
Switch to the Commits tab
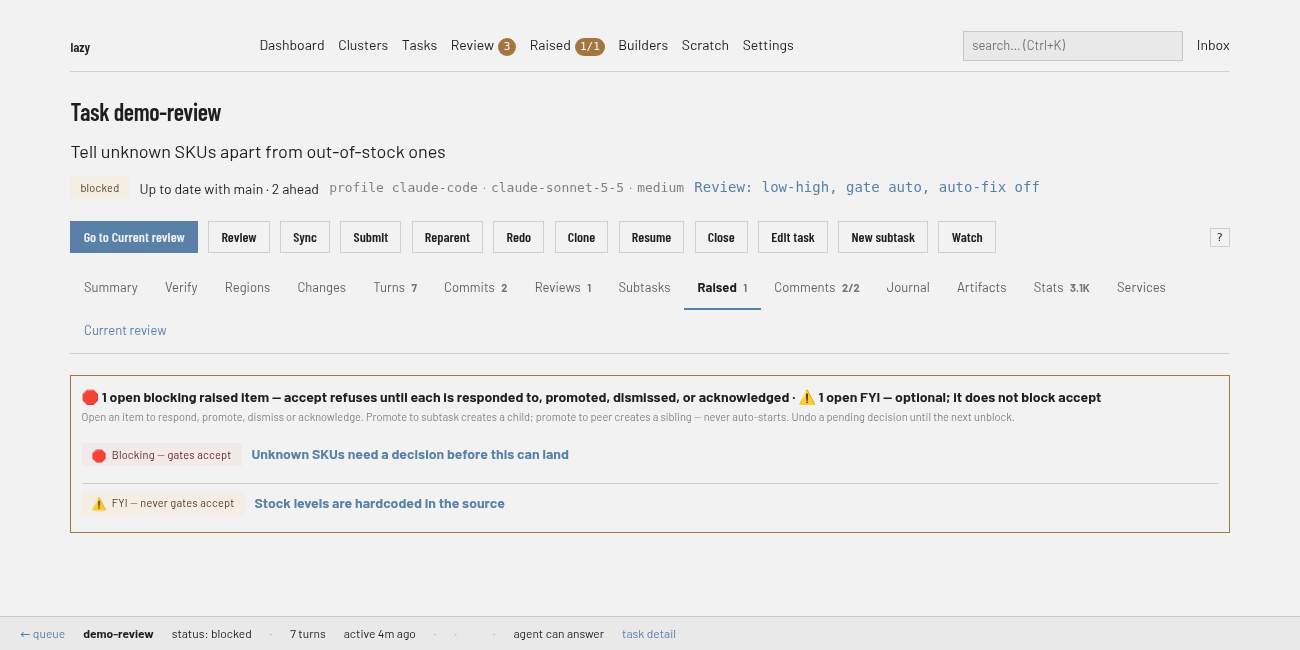pos(476,287)
